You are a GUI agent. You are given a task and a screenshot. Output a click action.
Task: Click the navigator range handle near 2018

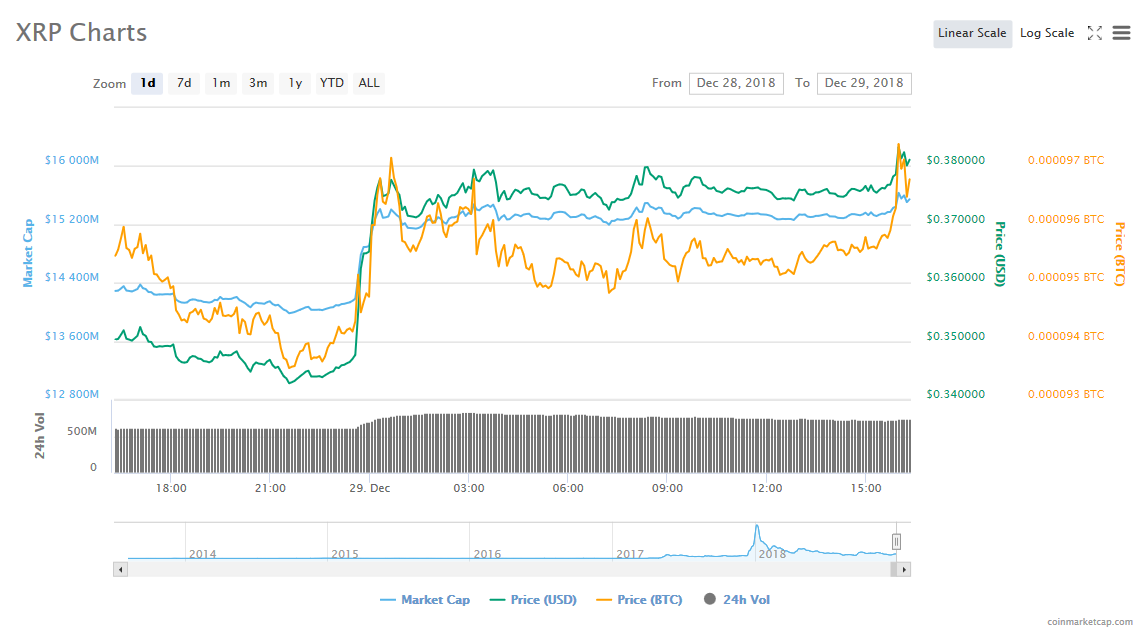point(896,542)
